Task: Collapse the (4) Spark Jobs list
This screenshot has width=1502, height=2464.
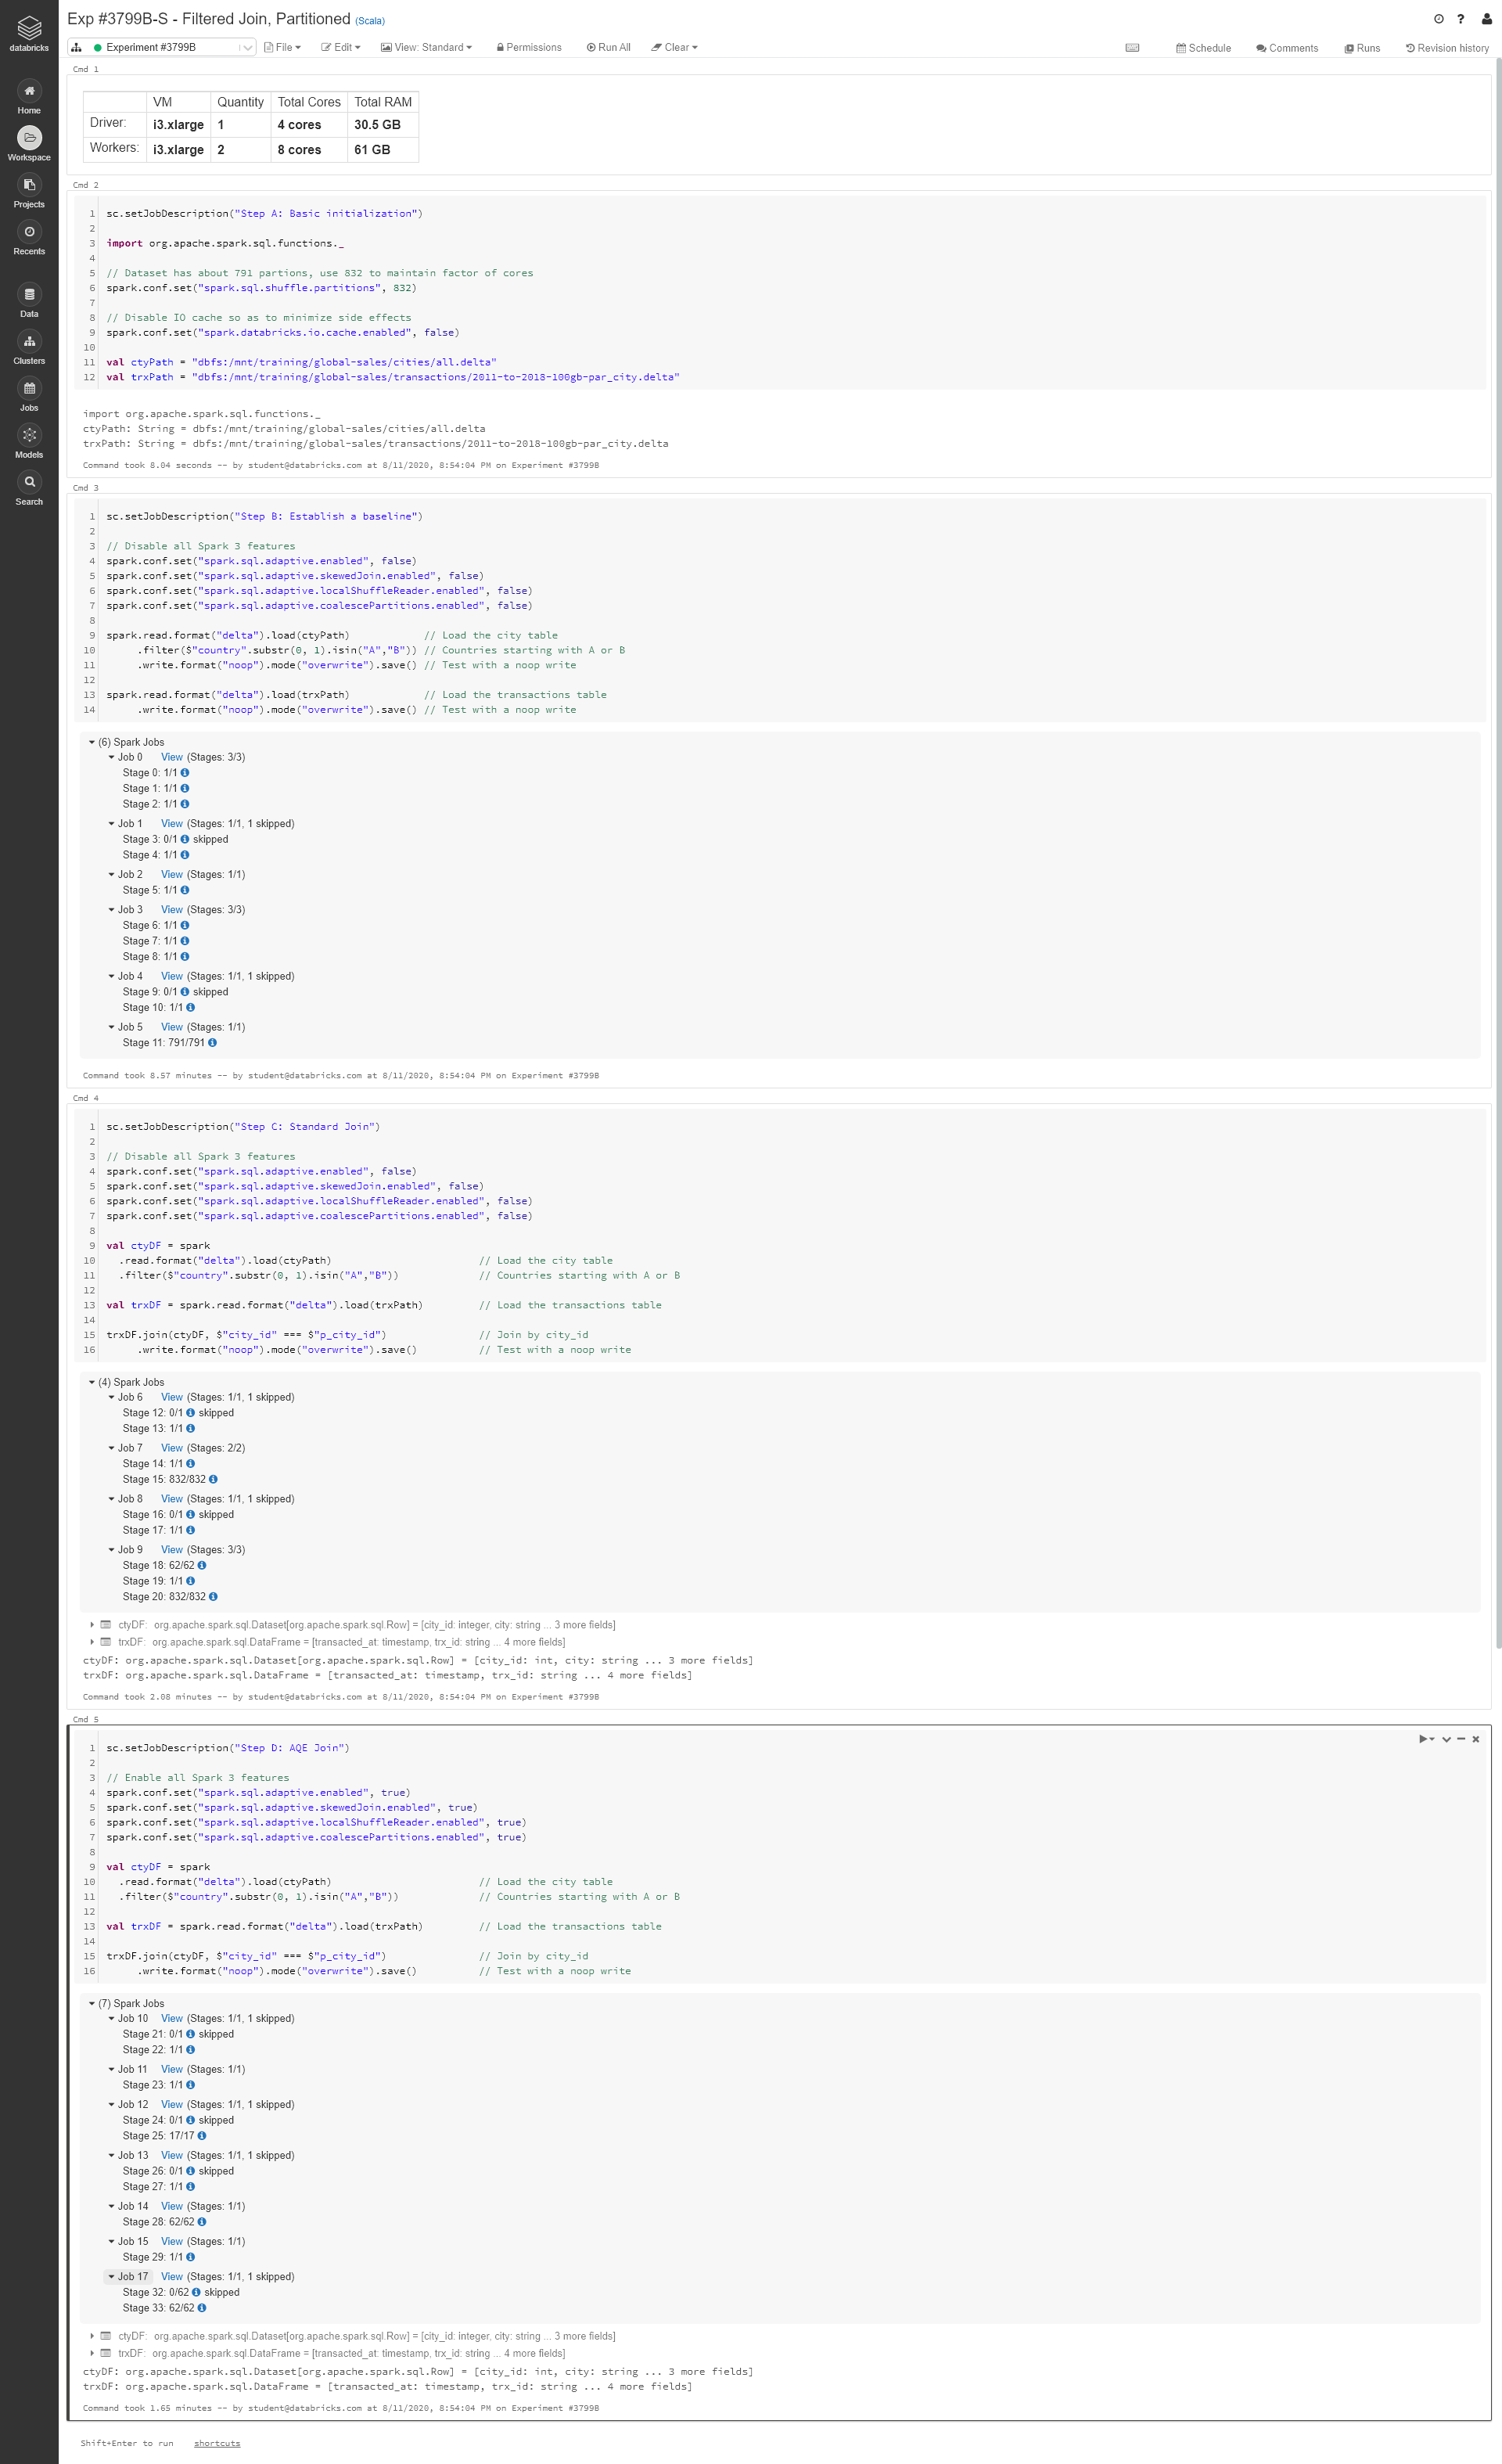Action: [x=92, y=1382]
